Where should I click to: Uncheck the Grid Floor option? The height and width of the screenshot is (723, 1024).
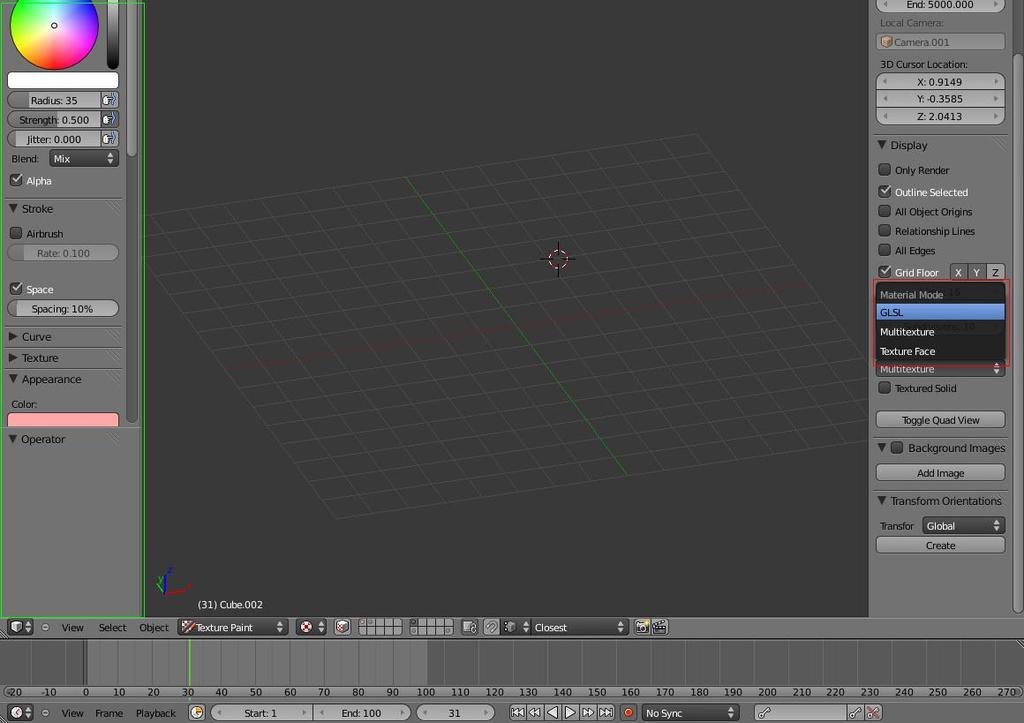(x=884, y=271)
